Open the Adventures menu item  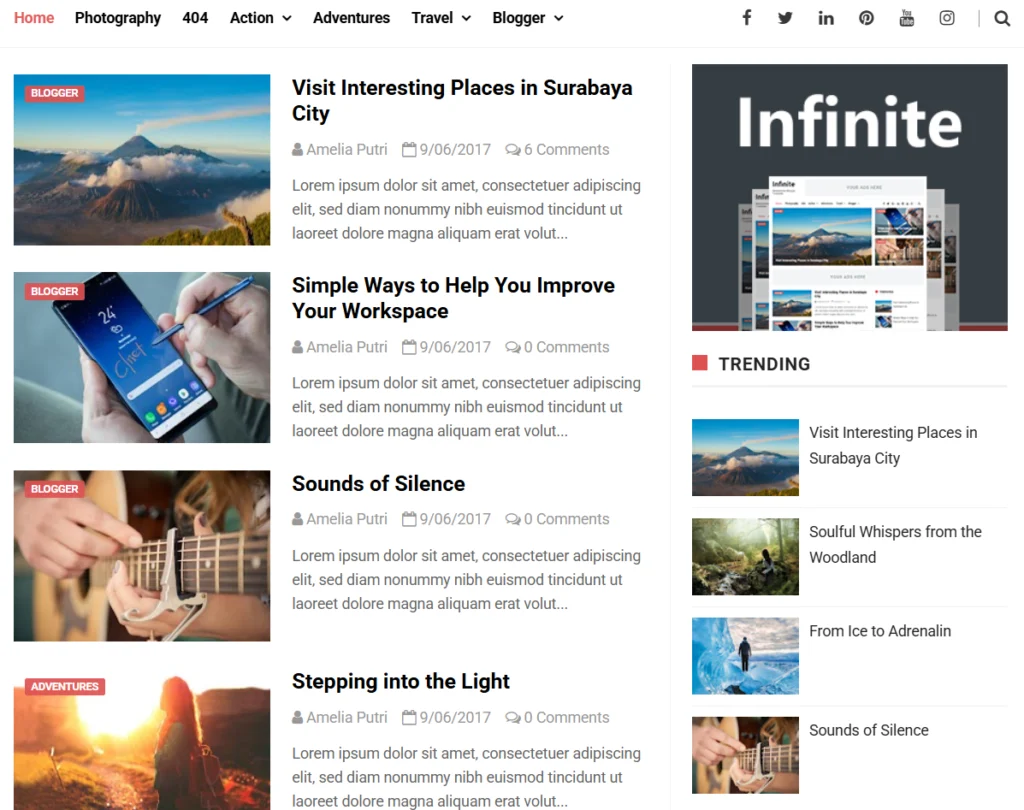click(351, 18)
